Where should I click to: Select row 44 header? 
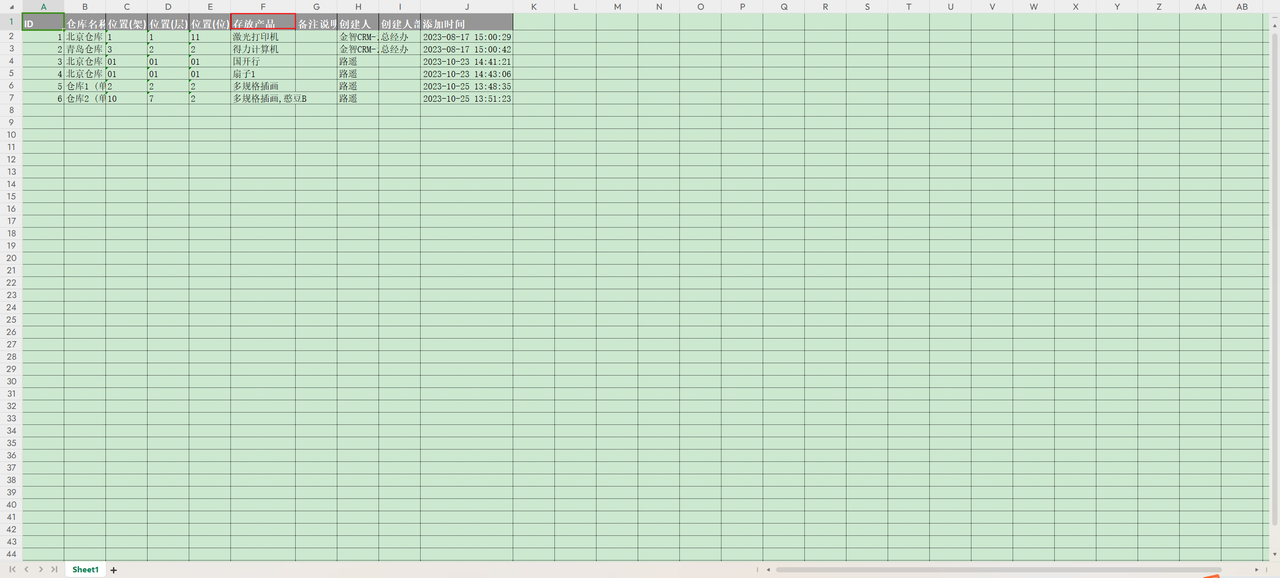[x=11, y=554]
